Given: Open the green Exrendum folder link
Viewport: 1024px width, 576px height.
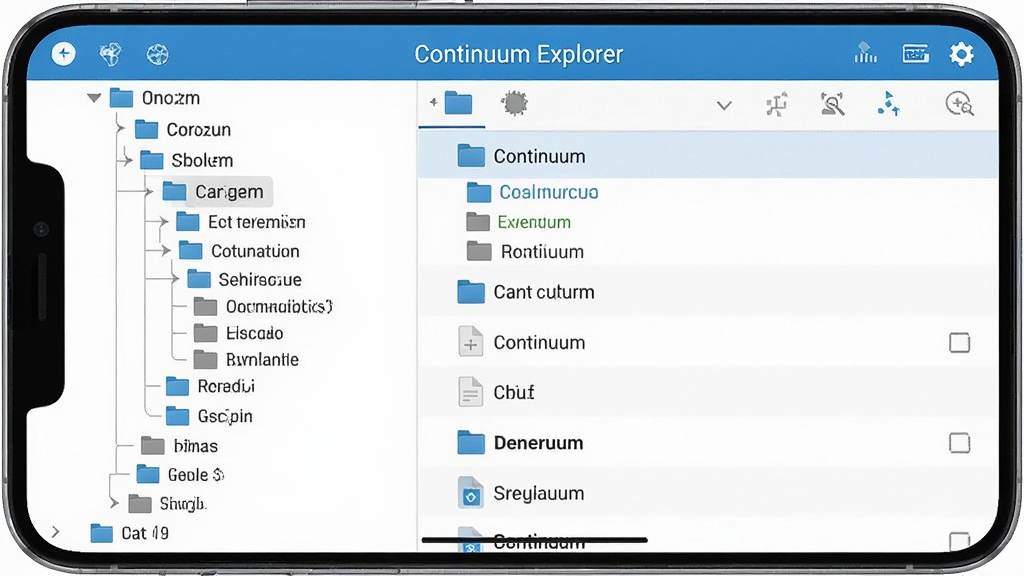Looking at the screenshot, I should point(519,222).
